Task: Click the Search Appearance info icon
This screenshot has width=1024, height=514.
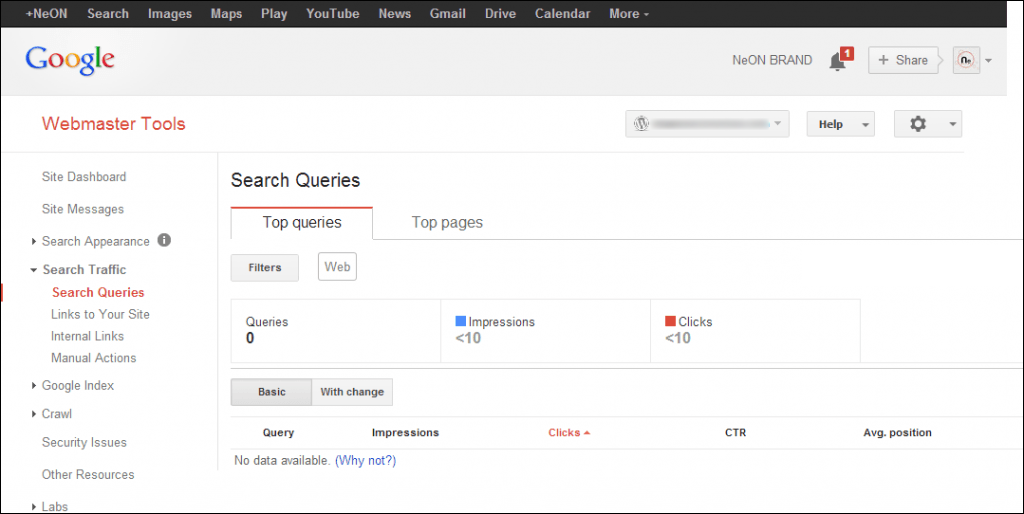Action: (x=164, y=241)
